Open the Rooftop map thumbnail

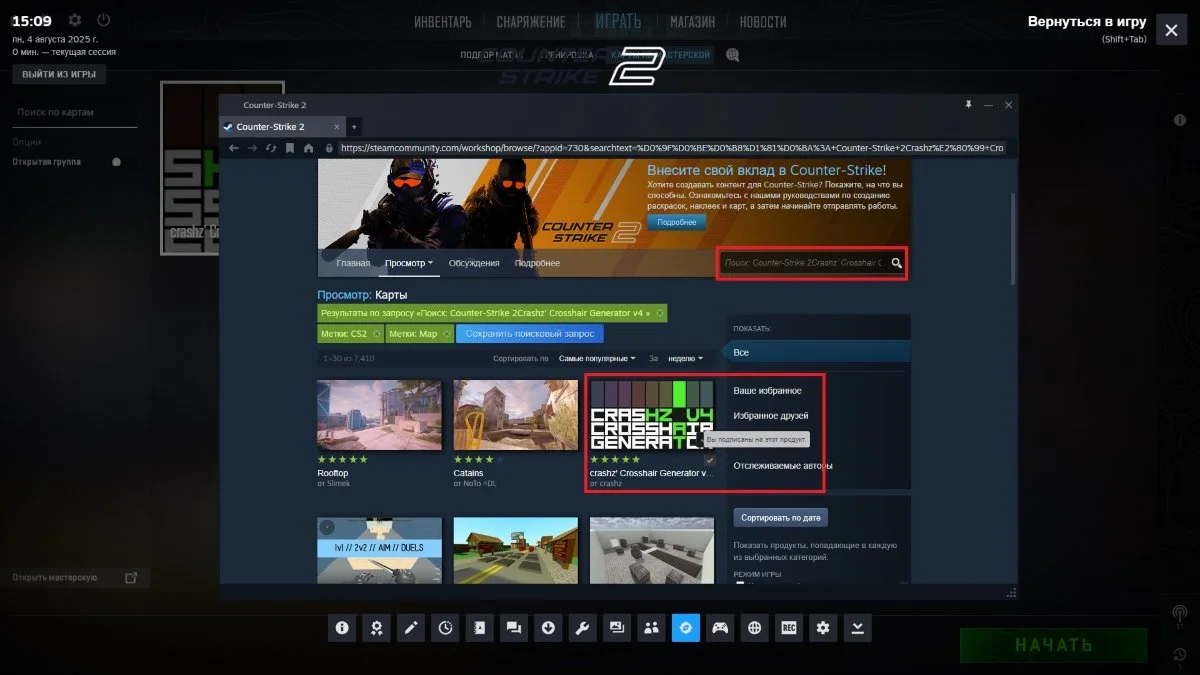pos(379,415)
